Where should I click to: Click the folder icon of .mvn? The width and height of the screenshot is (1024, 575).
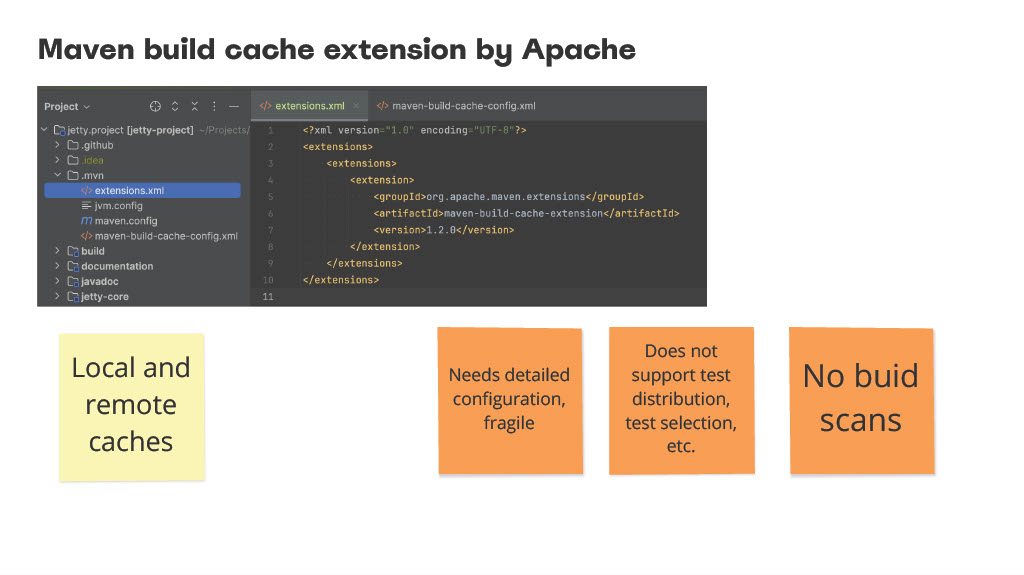click(73, 175)
